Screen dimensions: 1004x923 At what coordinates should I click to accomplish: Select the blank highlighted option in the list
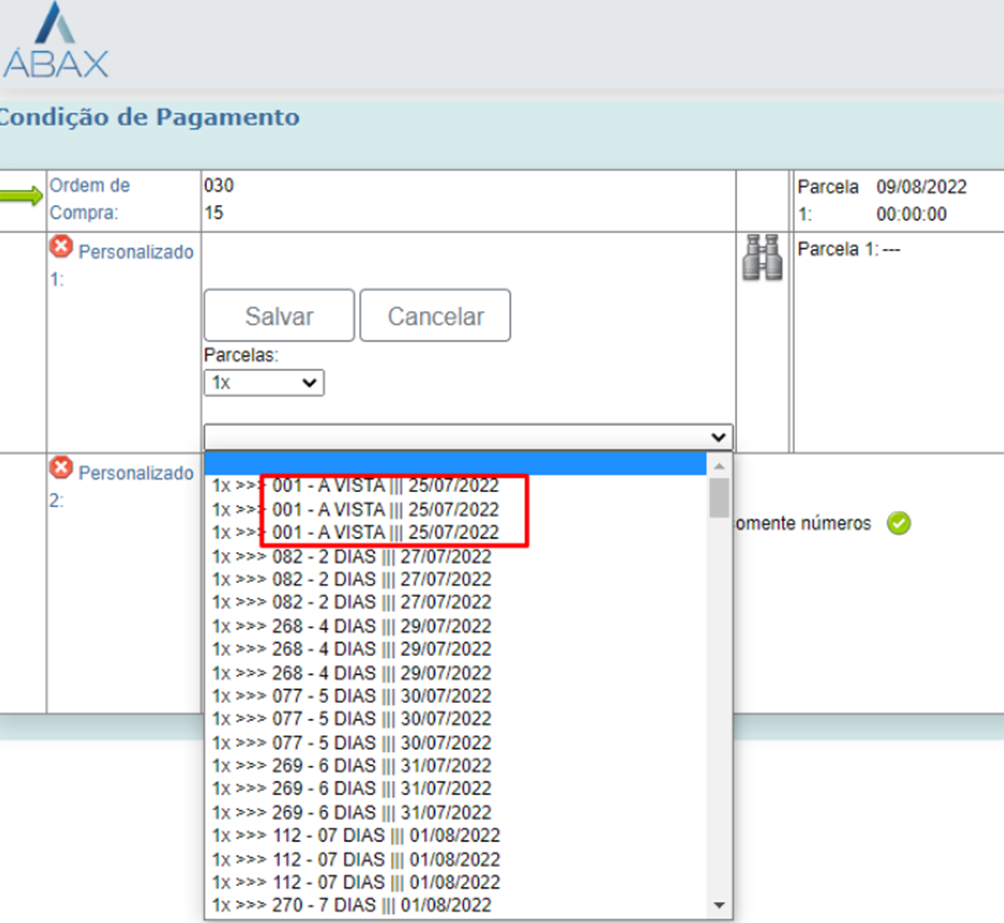(x=455, y=463)
